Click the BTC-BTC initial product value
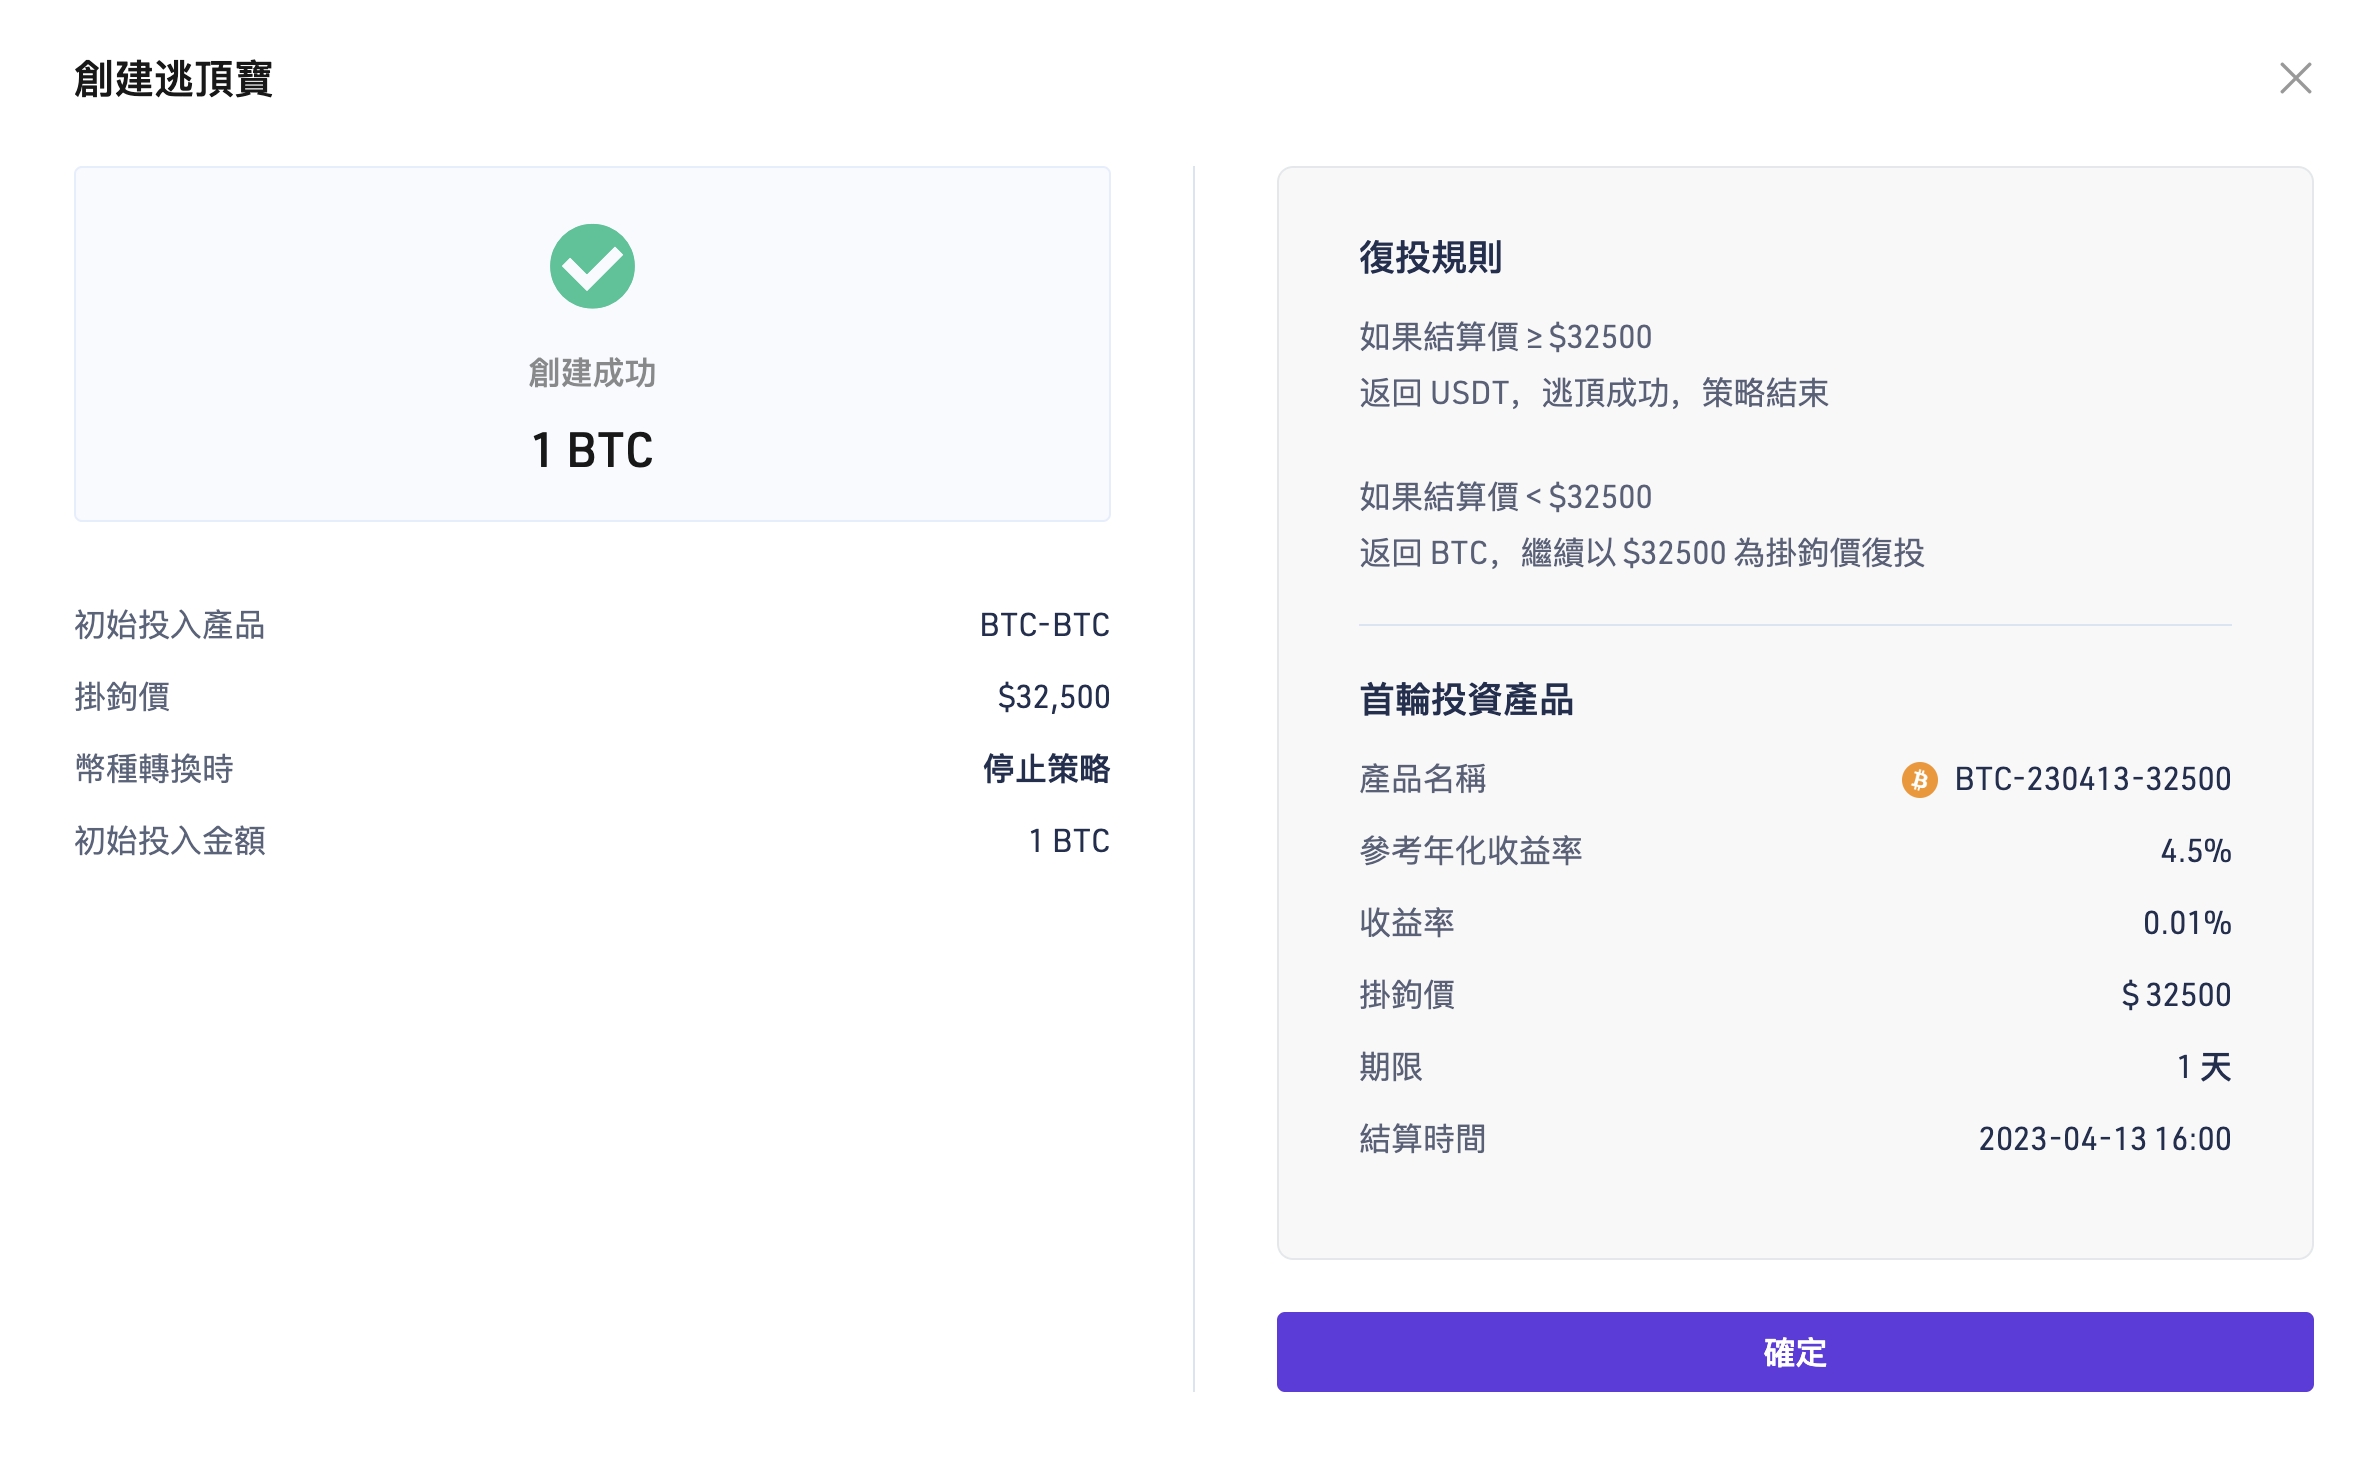This screenshot has height=1464, width=2378. click(1044, 625)
